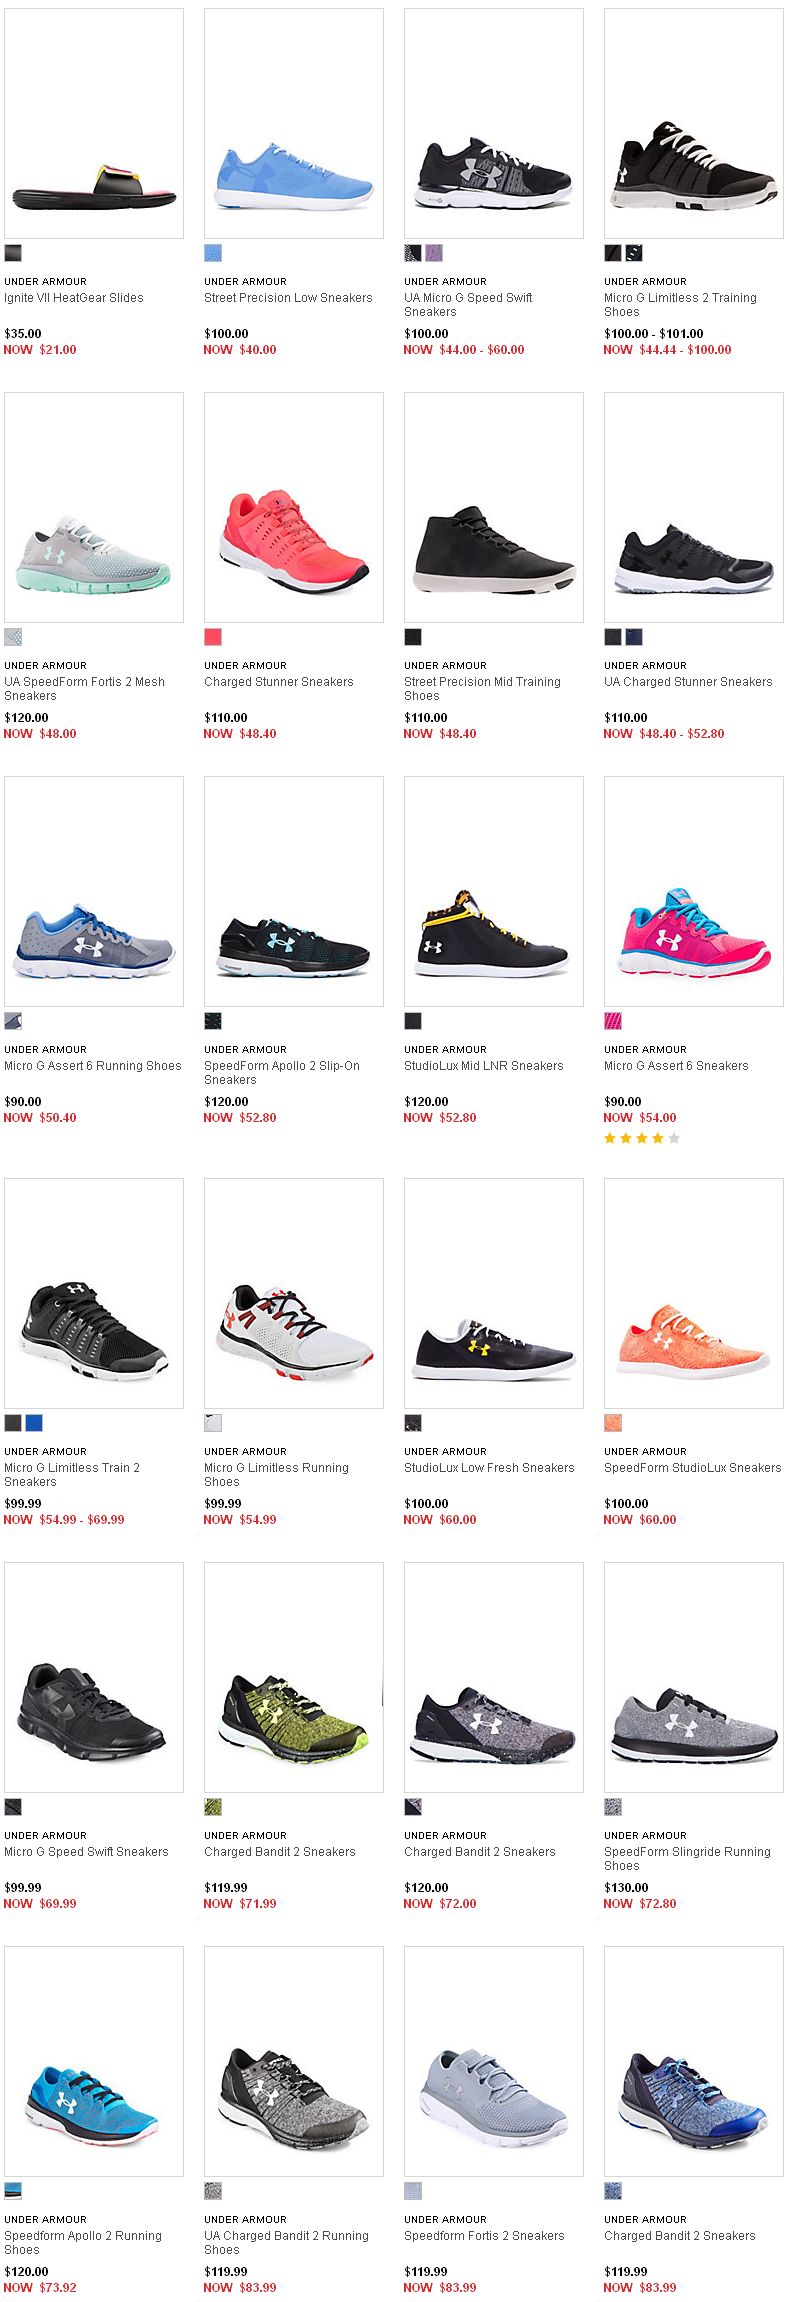
Task: Choose yellow-green swatch under Charged Bandit 2 Sneakers
Action: (x=213, y=1807)
